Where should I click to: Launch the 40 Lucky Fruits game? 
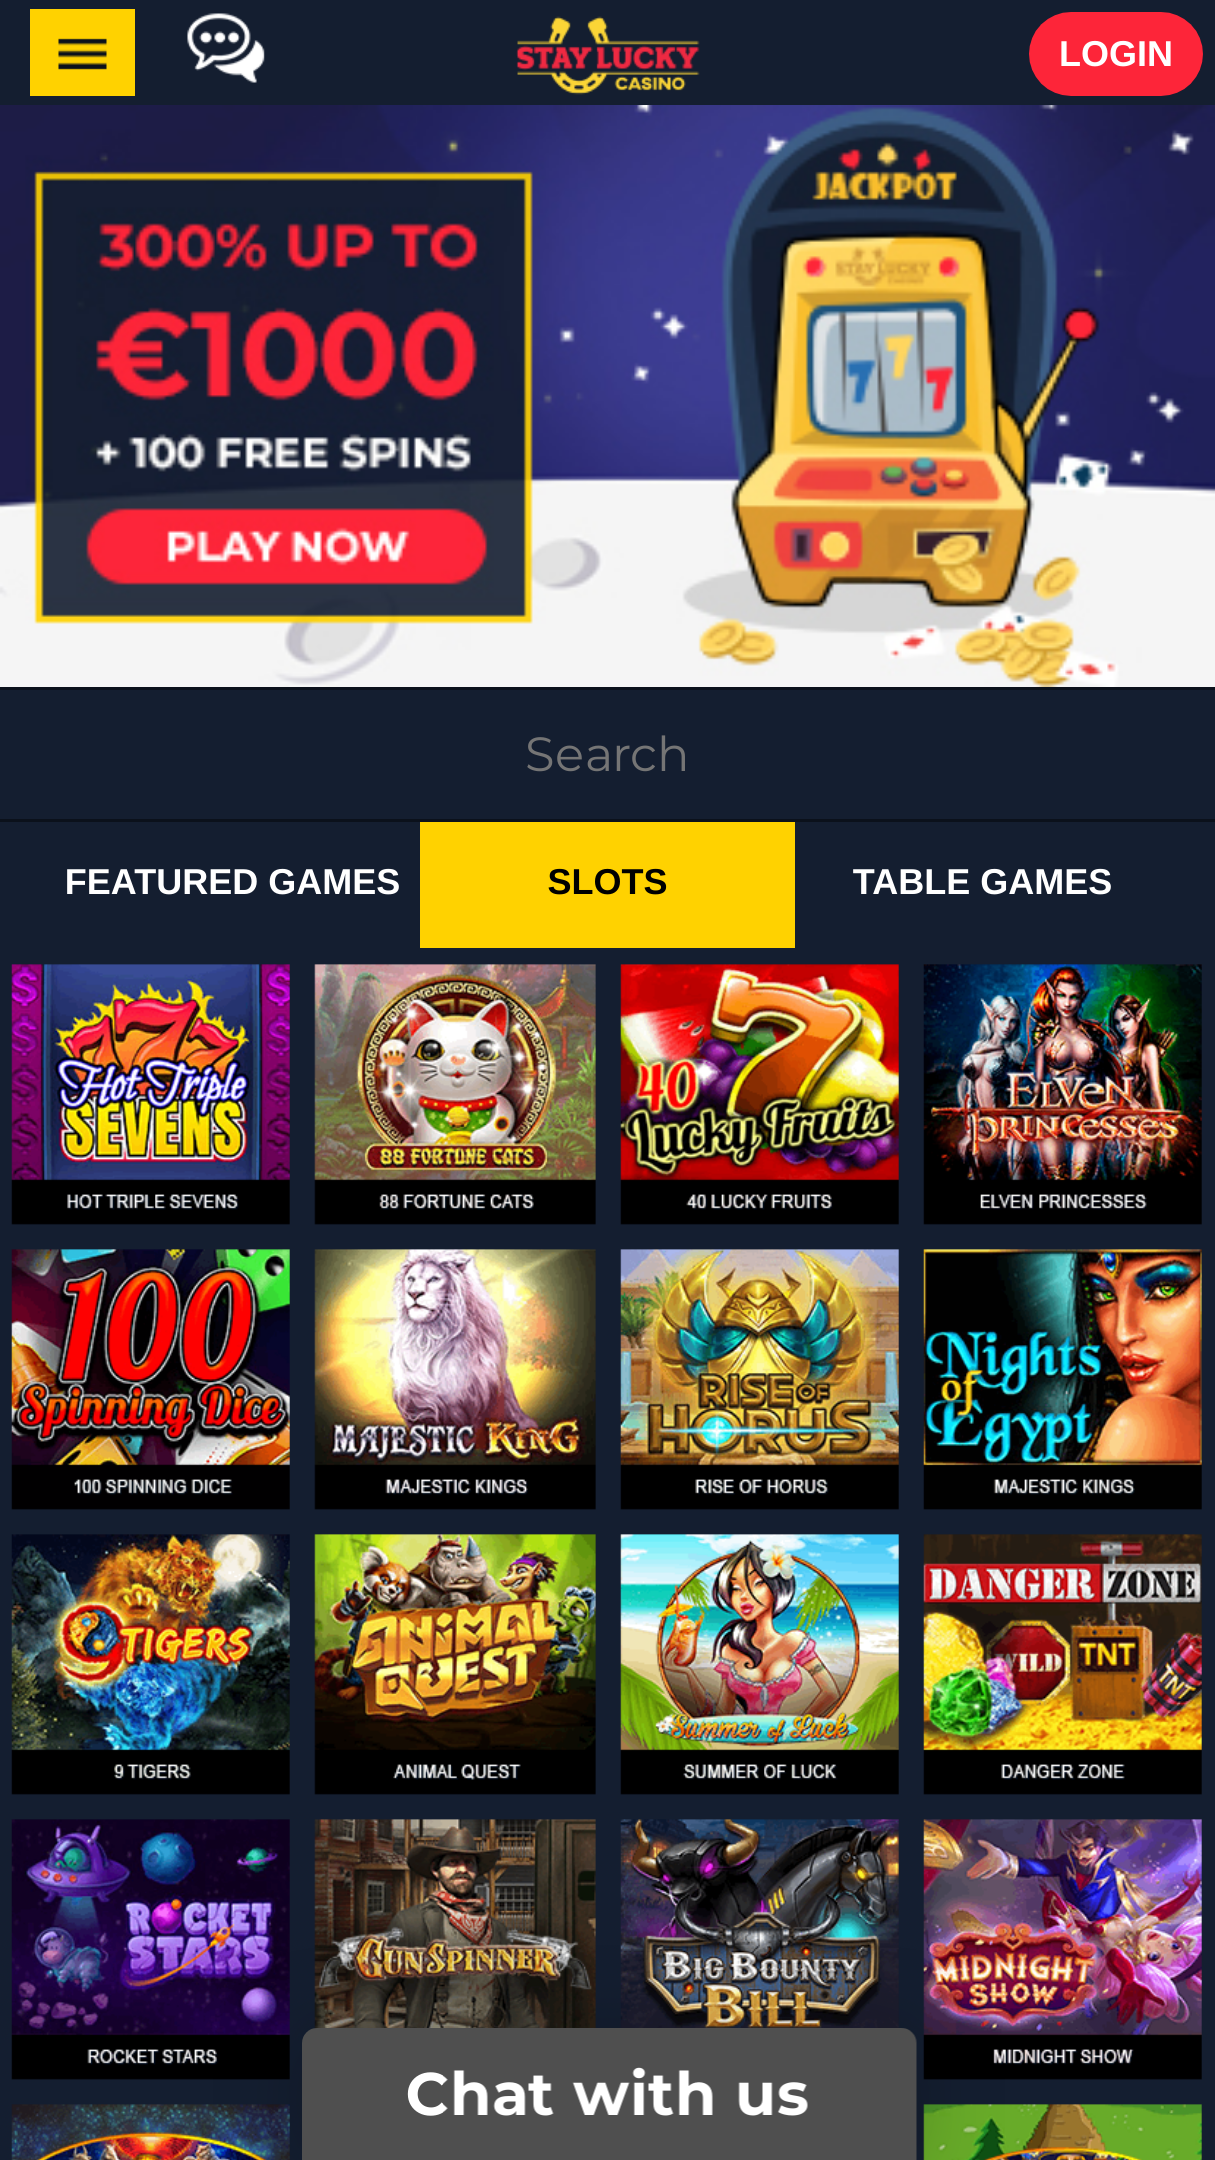759,1093
